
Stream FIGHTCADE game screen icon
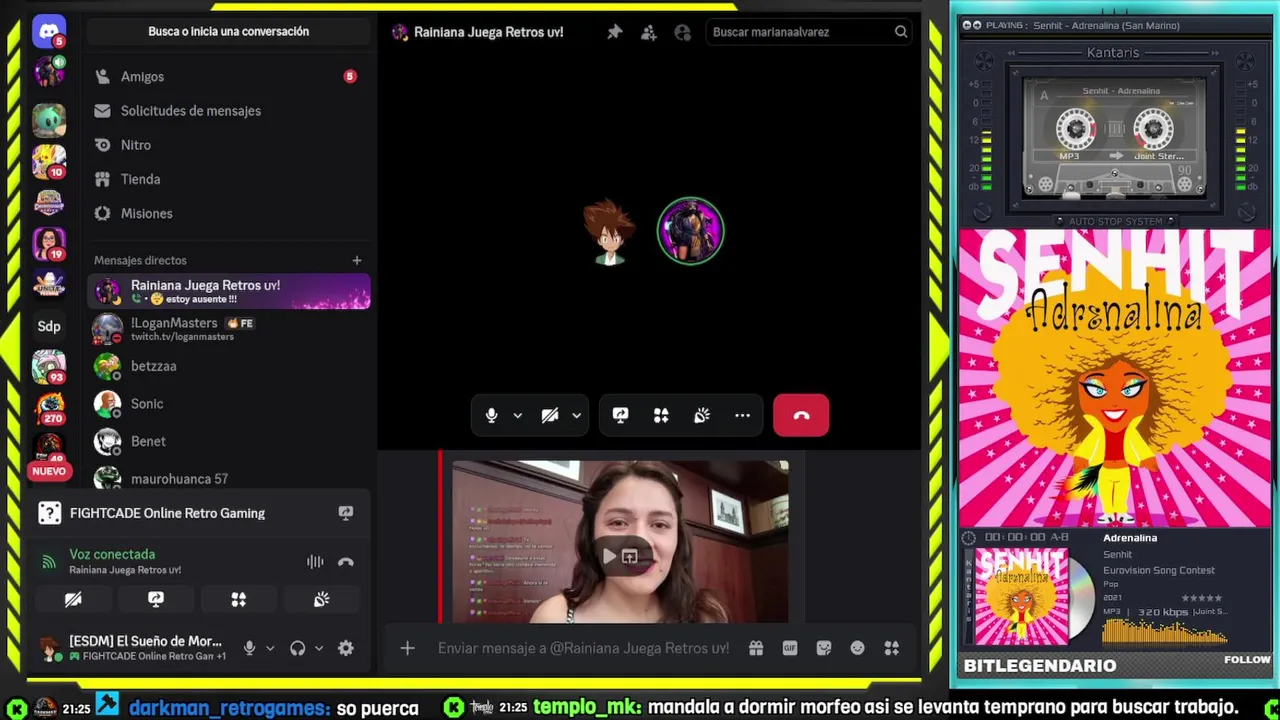346,513
